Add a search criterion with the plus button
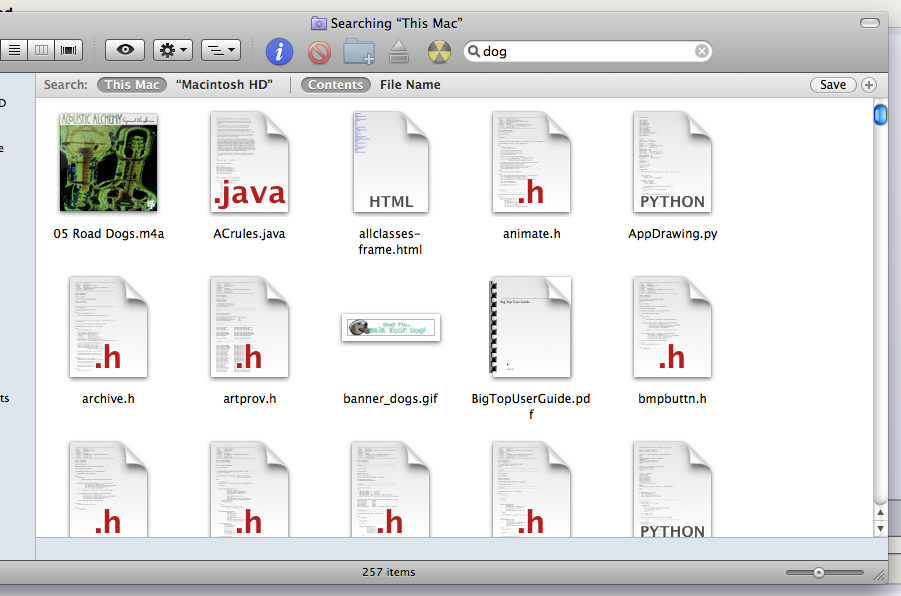This screenshot has height=596, width=901. coord(868,85)
